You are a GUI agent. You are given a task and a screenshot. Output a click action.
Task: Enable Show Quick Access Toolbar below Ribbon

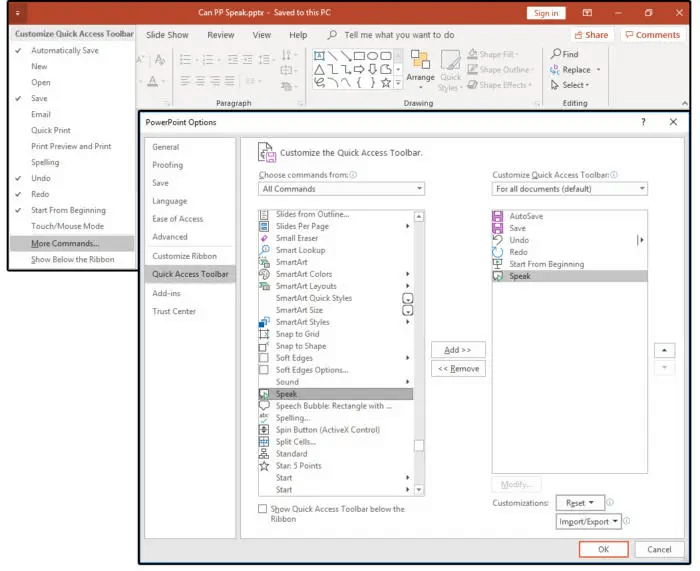click(263, 509)
